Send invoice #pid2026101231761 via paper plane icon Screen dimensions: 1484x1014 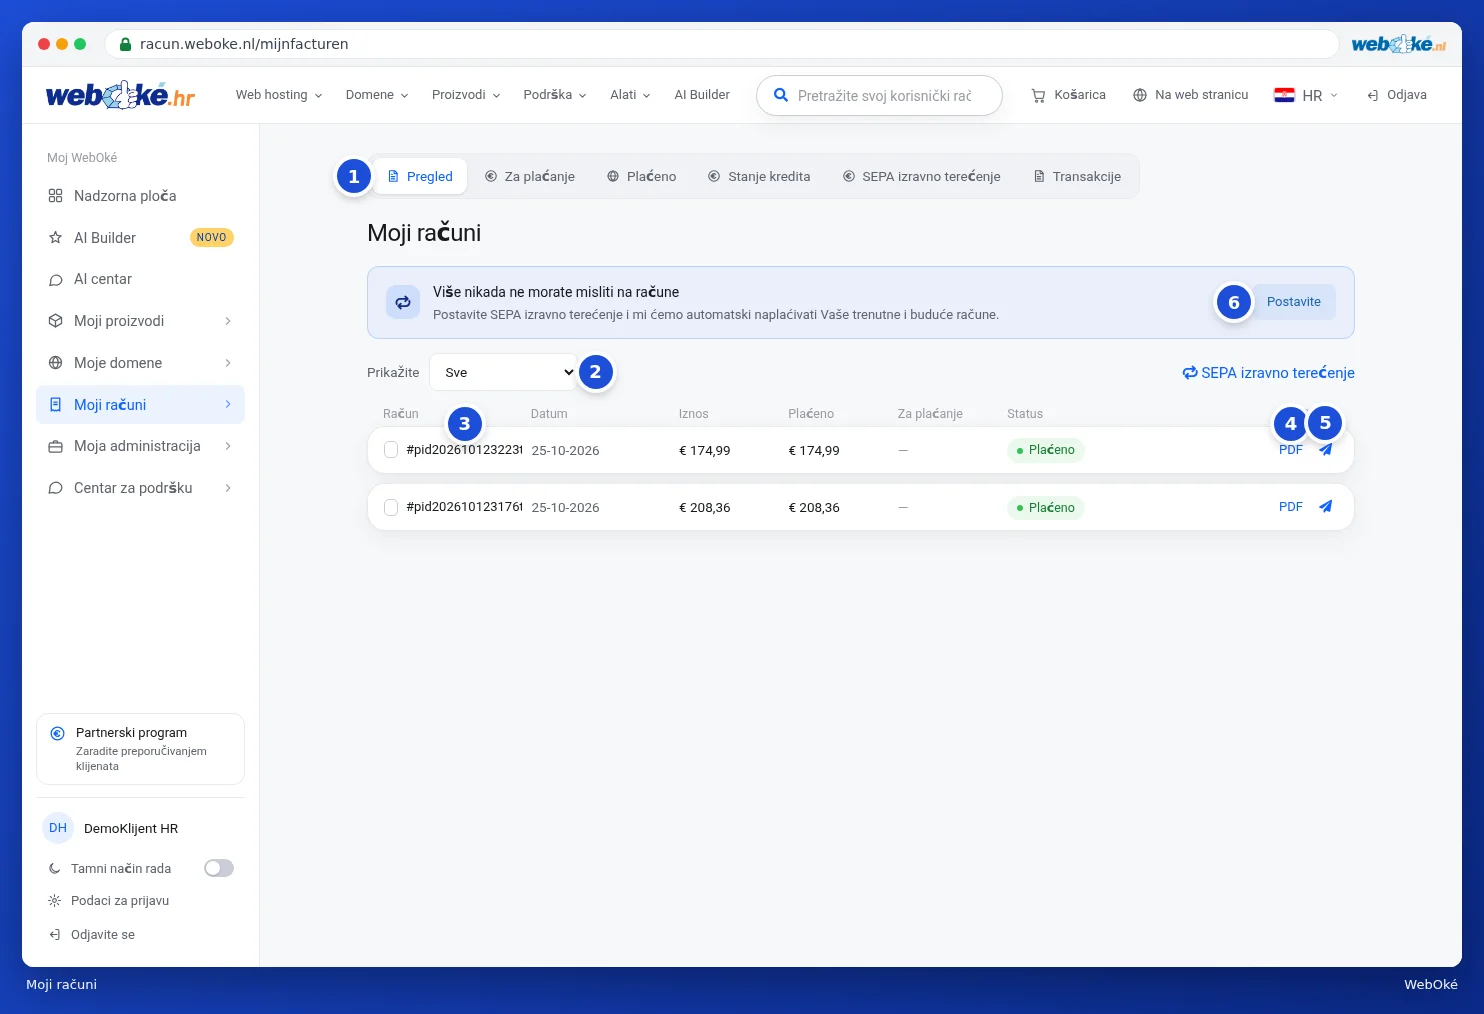coord(1325,507)
